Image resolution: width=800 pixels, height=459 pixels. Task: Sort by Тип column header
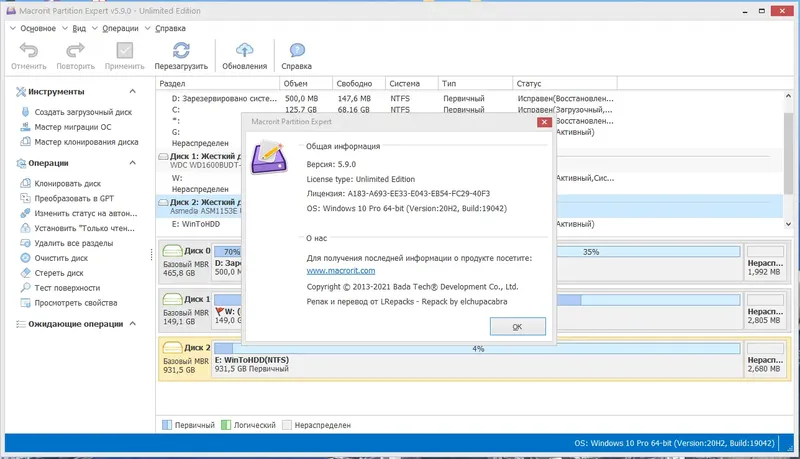coord(476,83)
